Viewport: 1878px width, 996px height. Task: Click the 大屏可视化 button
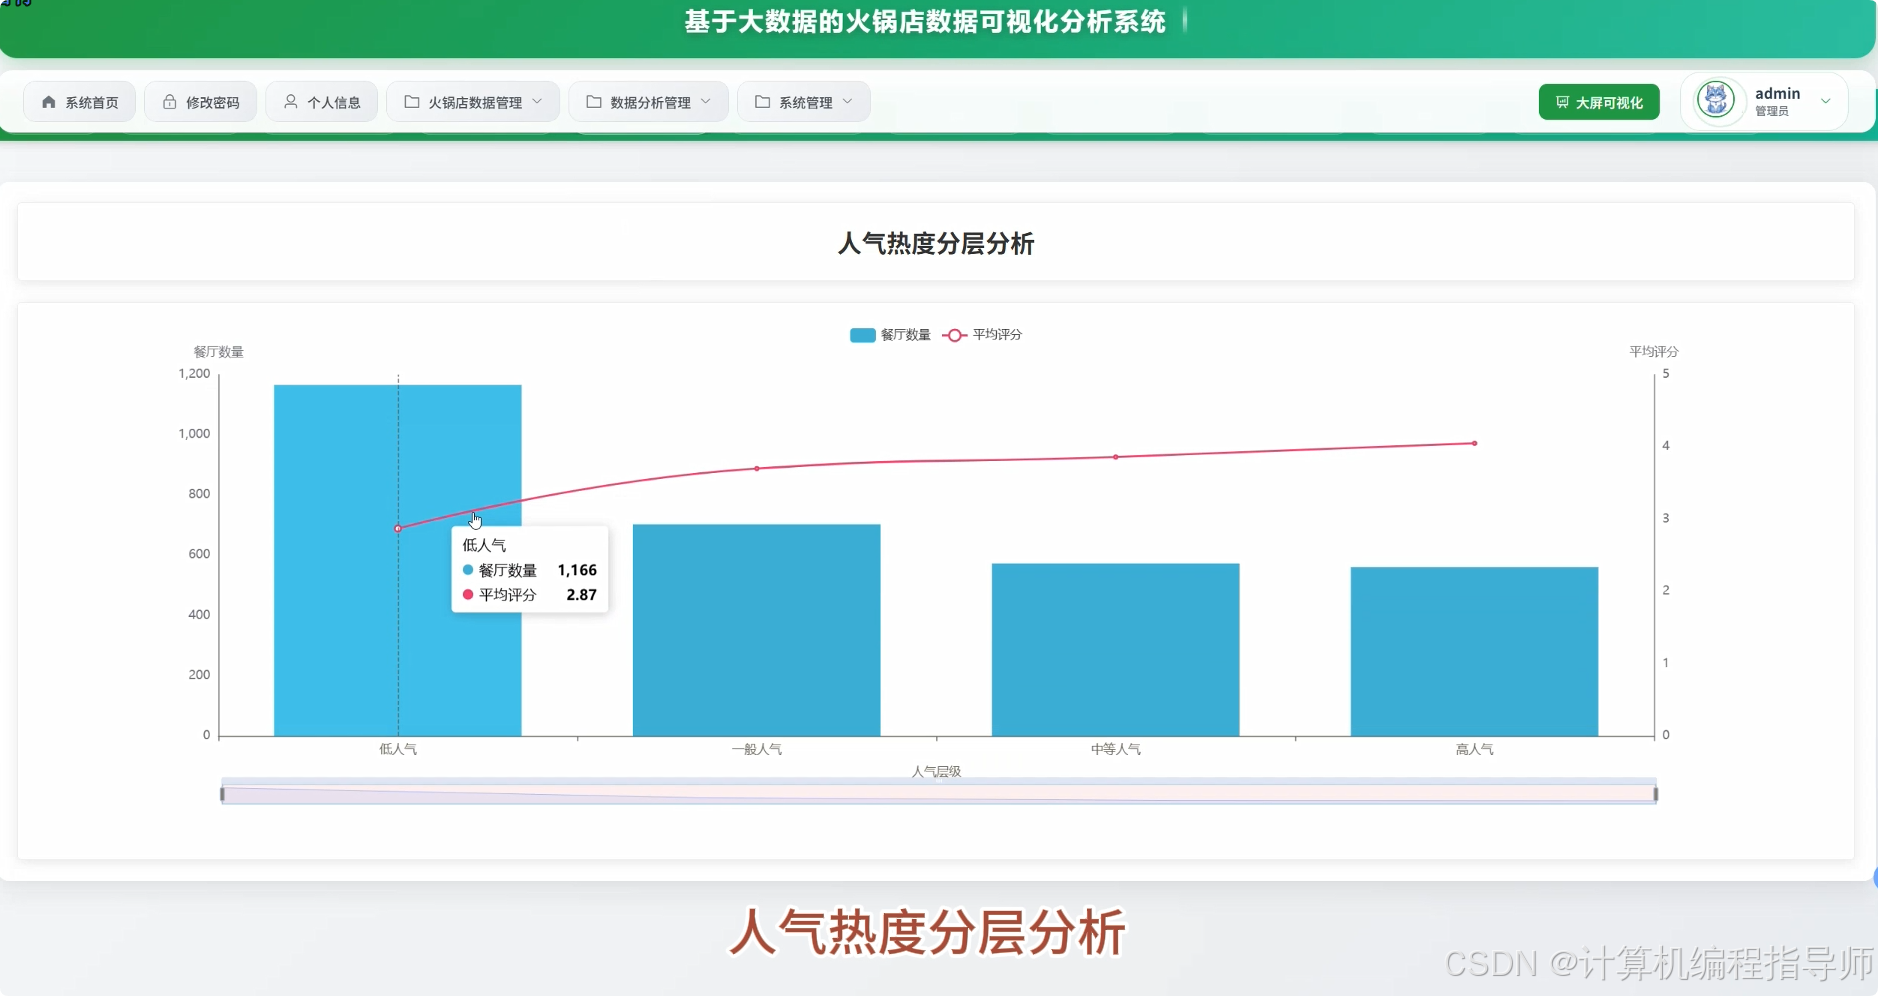point(1599,102)
